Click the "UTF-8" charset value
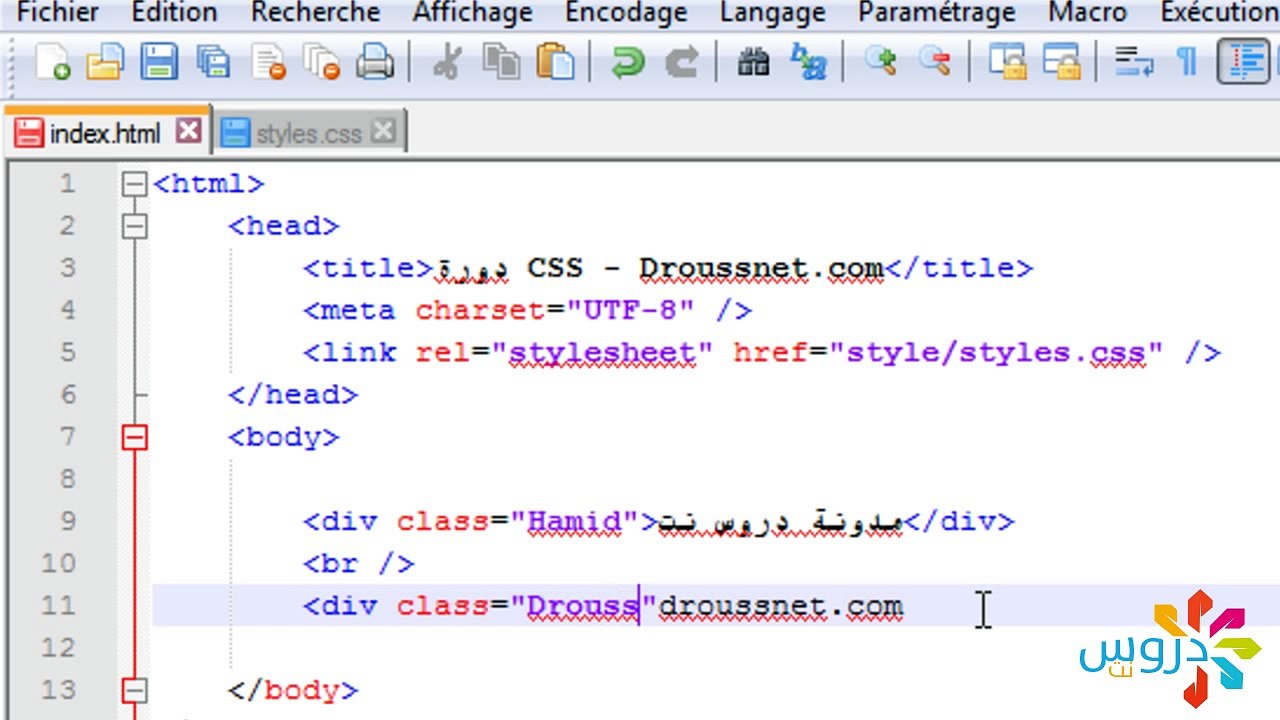 point(631,310)
